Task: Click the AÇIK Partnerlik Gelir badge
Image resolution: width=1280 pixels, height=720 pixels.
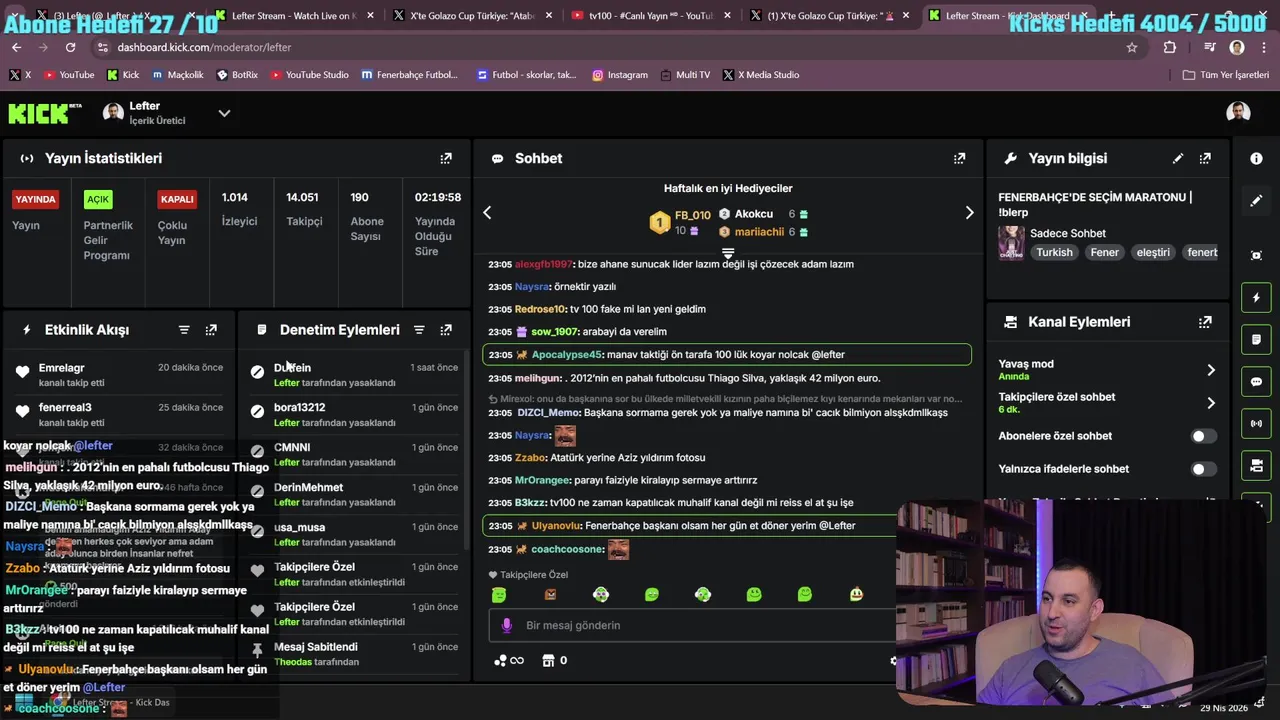Action: click(x=98, y=199)
